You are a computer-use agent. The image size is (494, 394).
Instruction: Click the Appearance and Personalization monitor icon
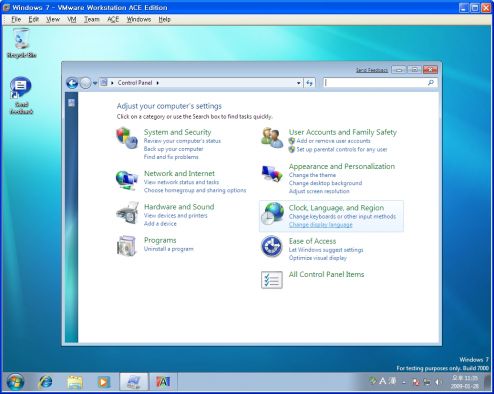pyautogui.click(x=272, y=174)
